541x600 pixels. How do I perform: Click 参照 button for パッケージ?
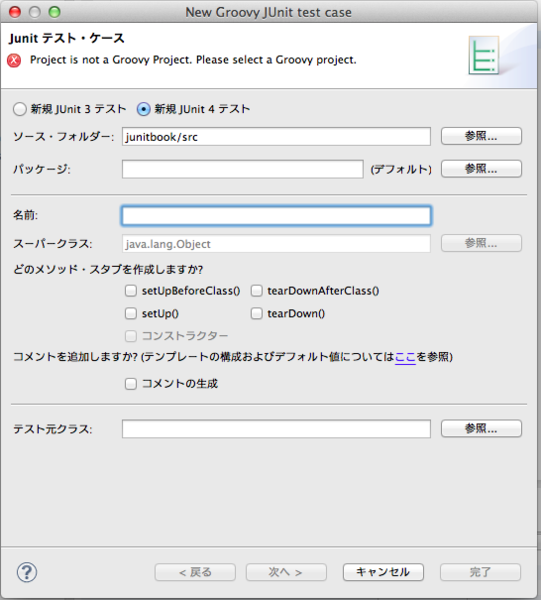(x=481, y=169)
